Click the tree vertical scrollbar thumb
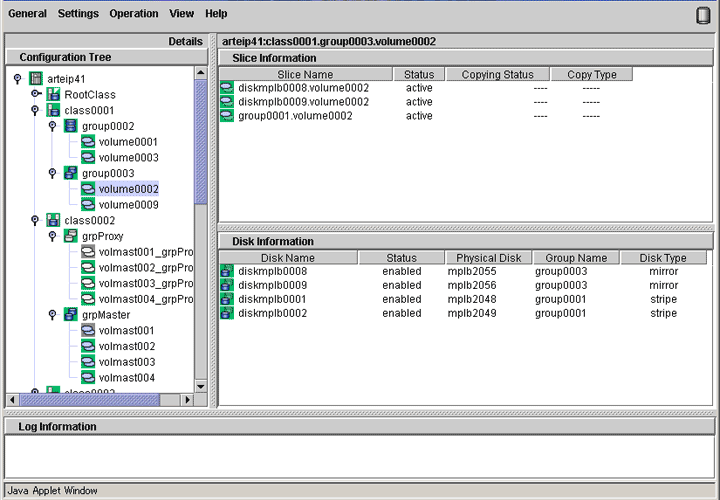This screenshot has height=500, width=720. (x=201, y=141)
